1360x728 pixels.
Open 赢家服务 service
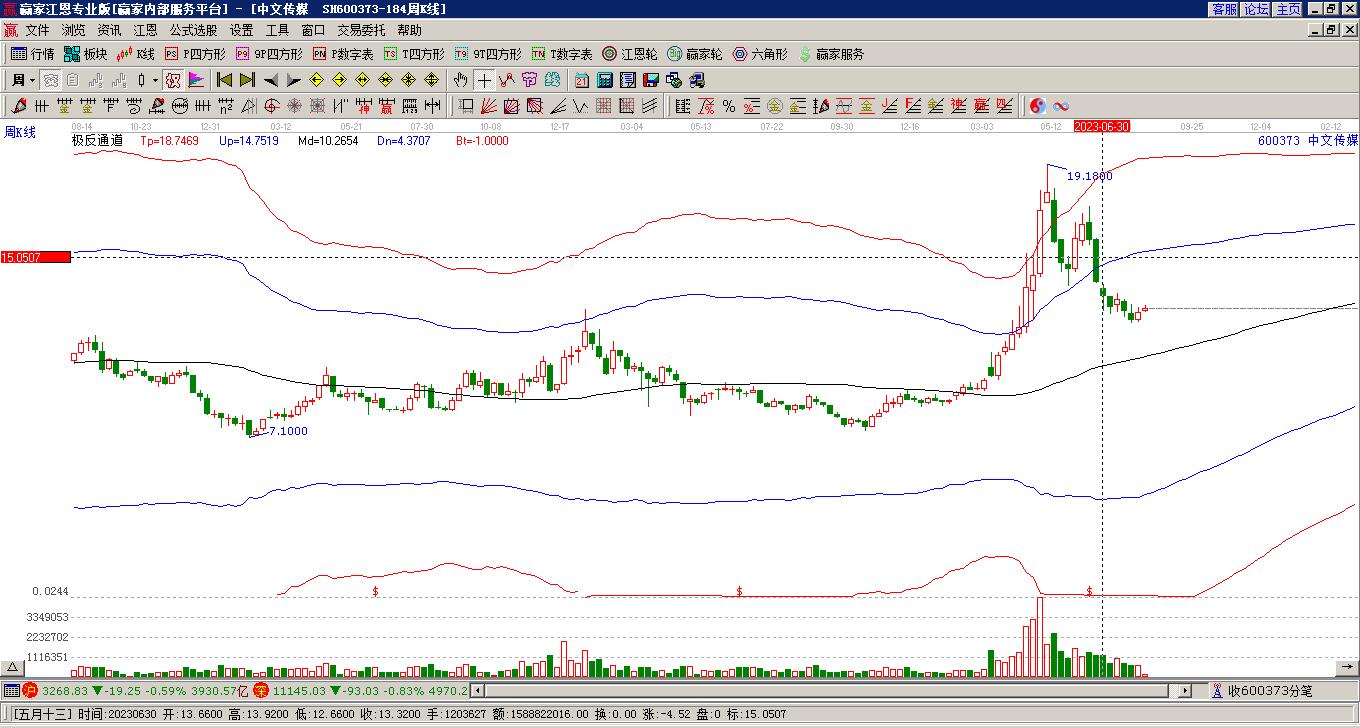(831, 54)
